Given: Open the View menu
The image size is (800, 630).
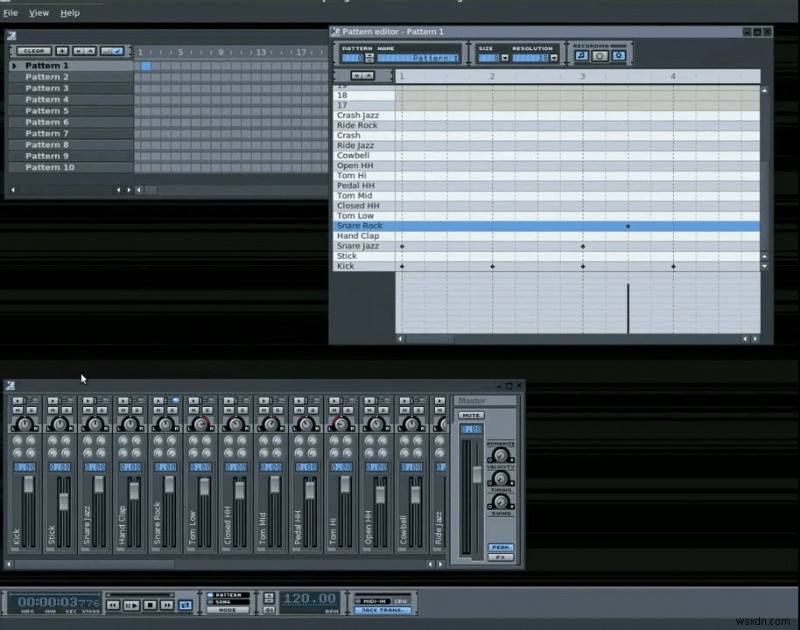Looking at the screenshot, I should [x=38, y=12].
